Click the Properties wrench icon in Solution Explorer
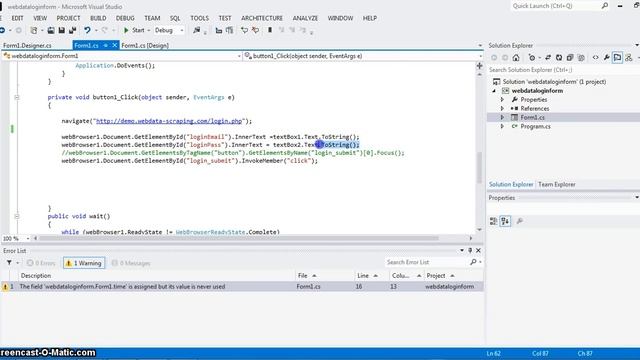The width and height of the screenshot is (640, 360). [607, 58]
